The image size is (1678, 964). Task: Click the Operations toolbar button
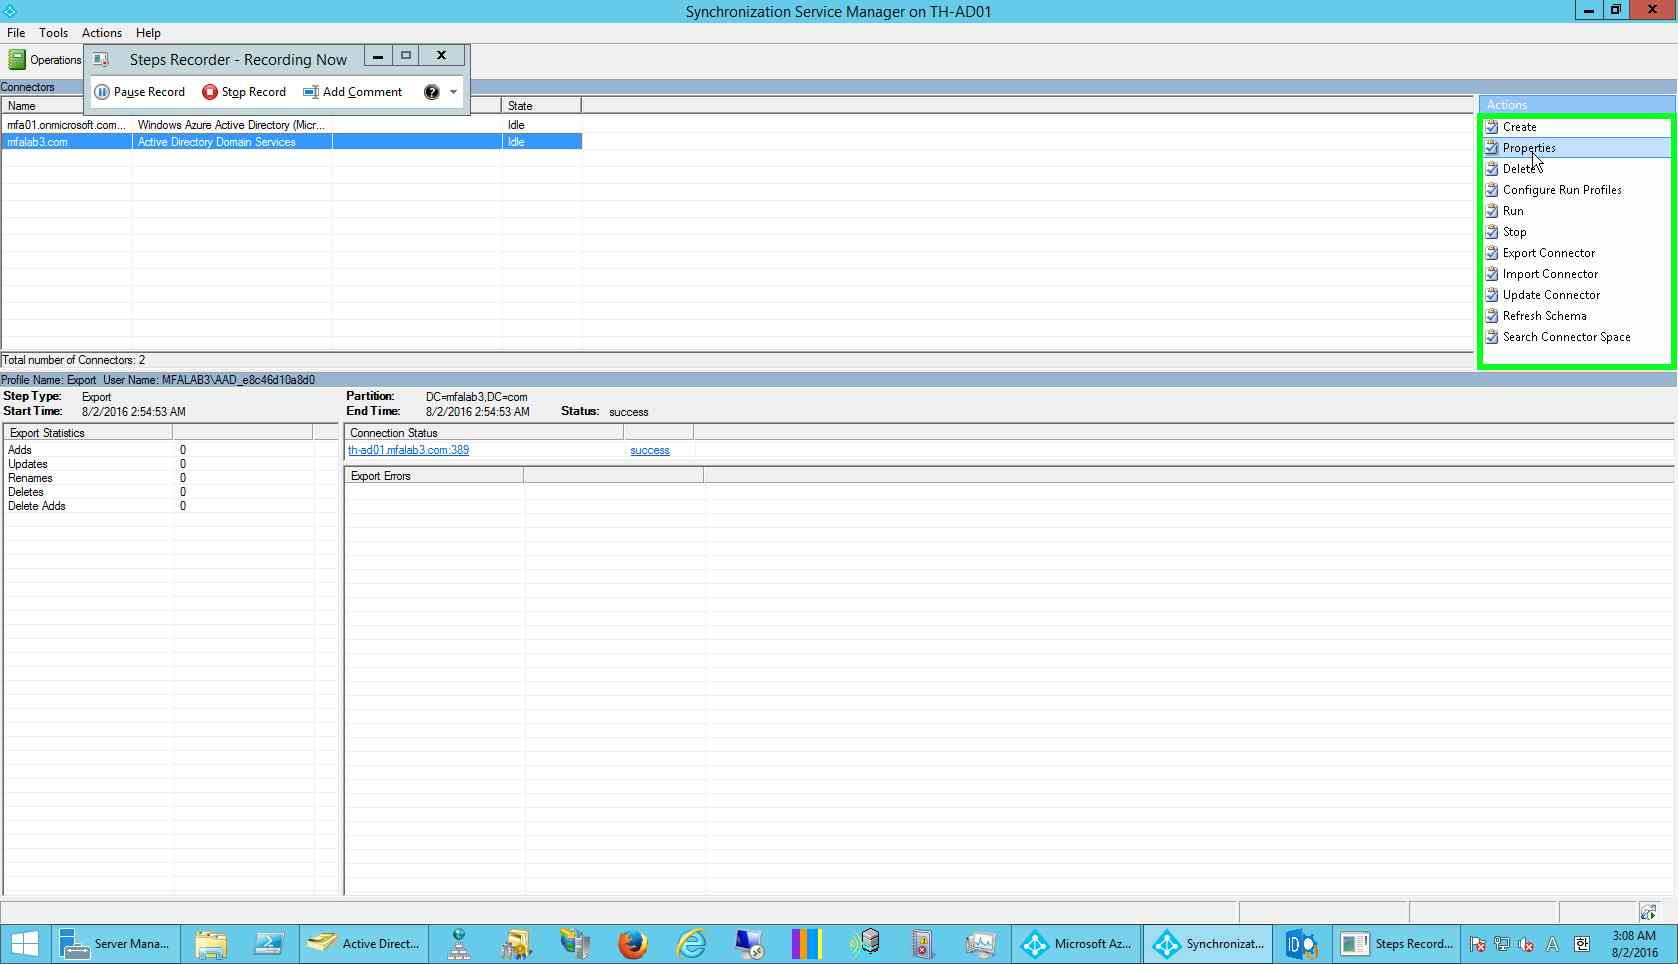pyautogui.click(x=45, y=60)
